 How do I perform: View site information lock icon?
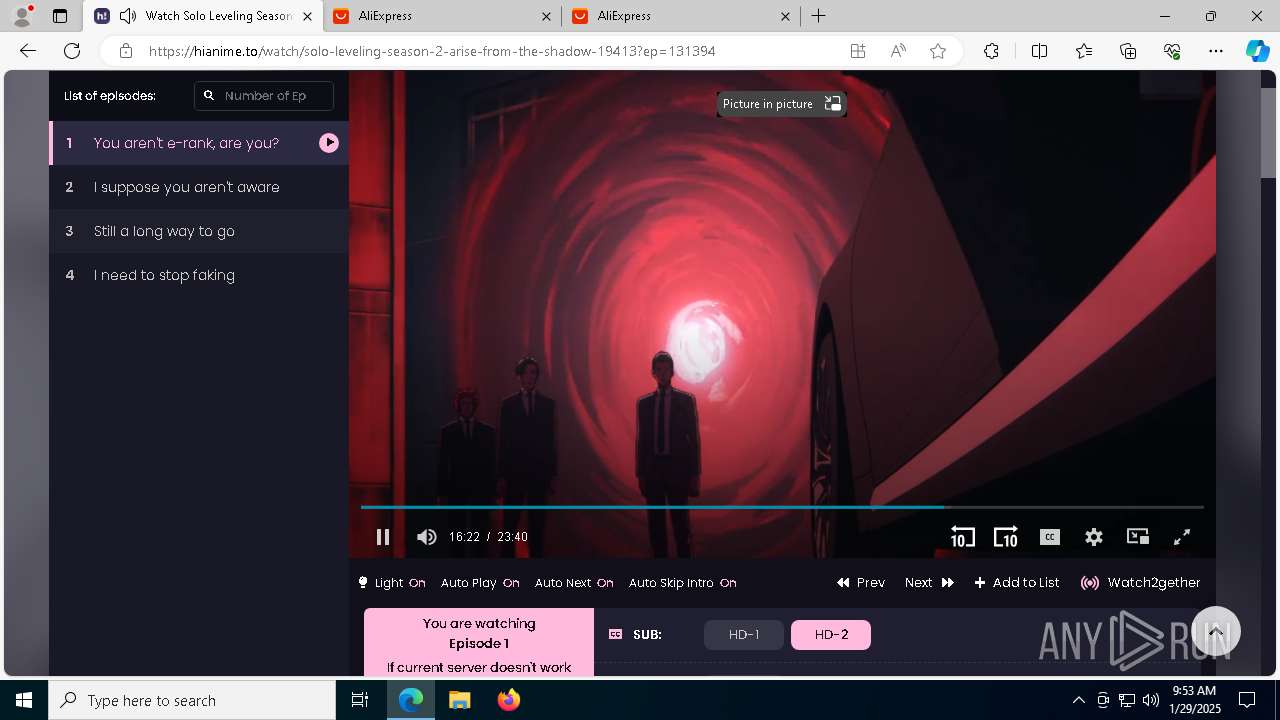(x=125, y=51)
